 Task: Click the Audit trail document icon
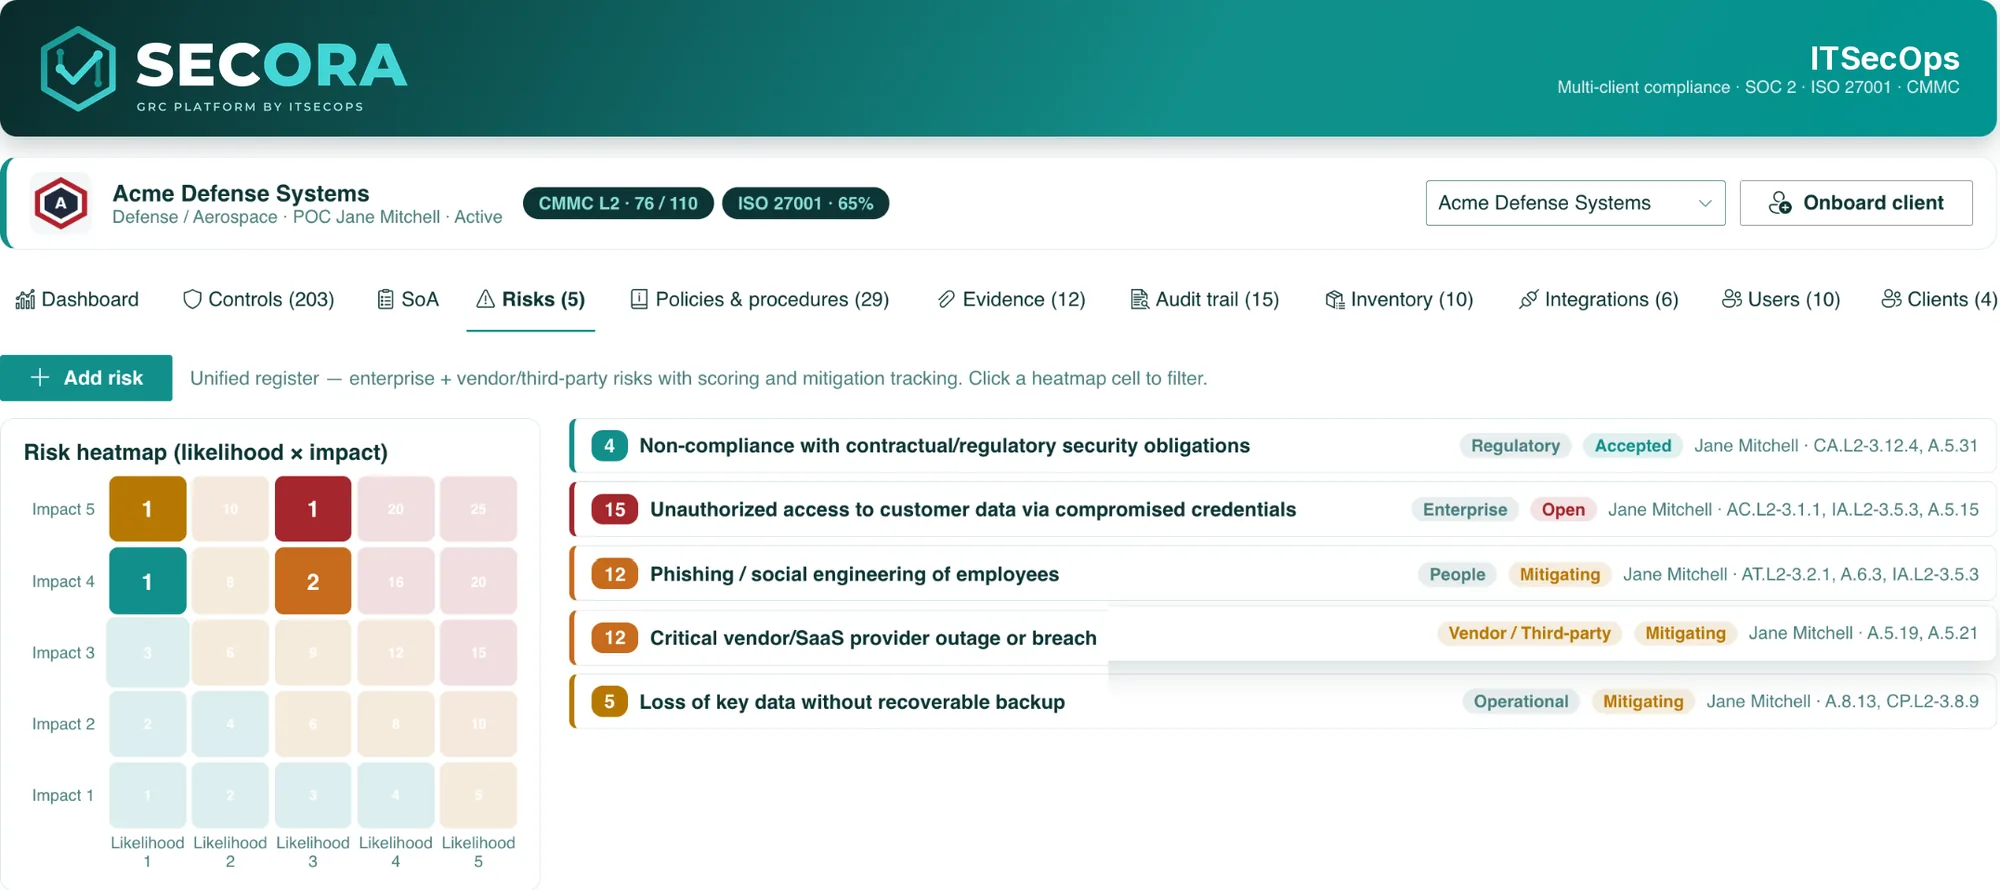pos(1139,299)
